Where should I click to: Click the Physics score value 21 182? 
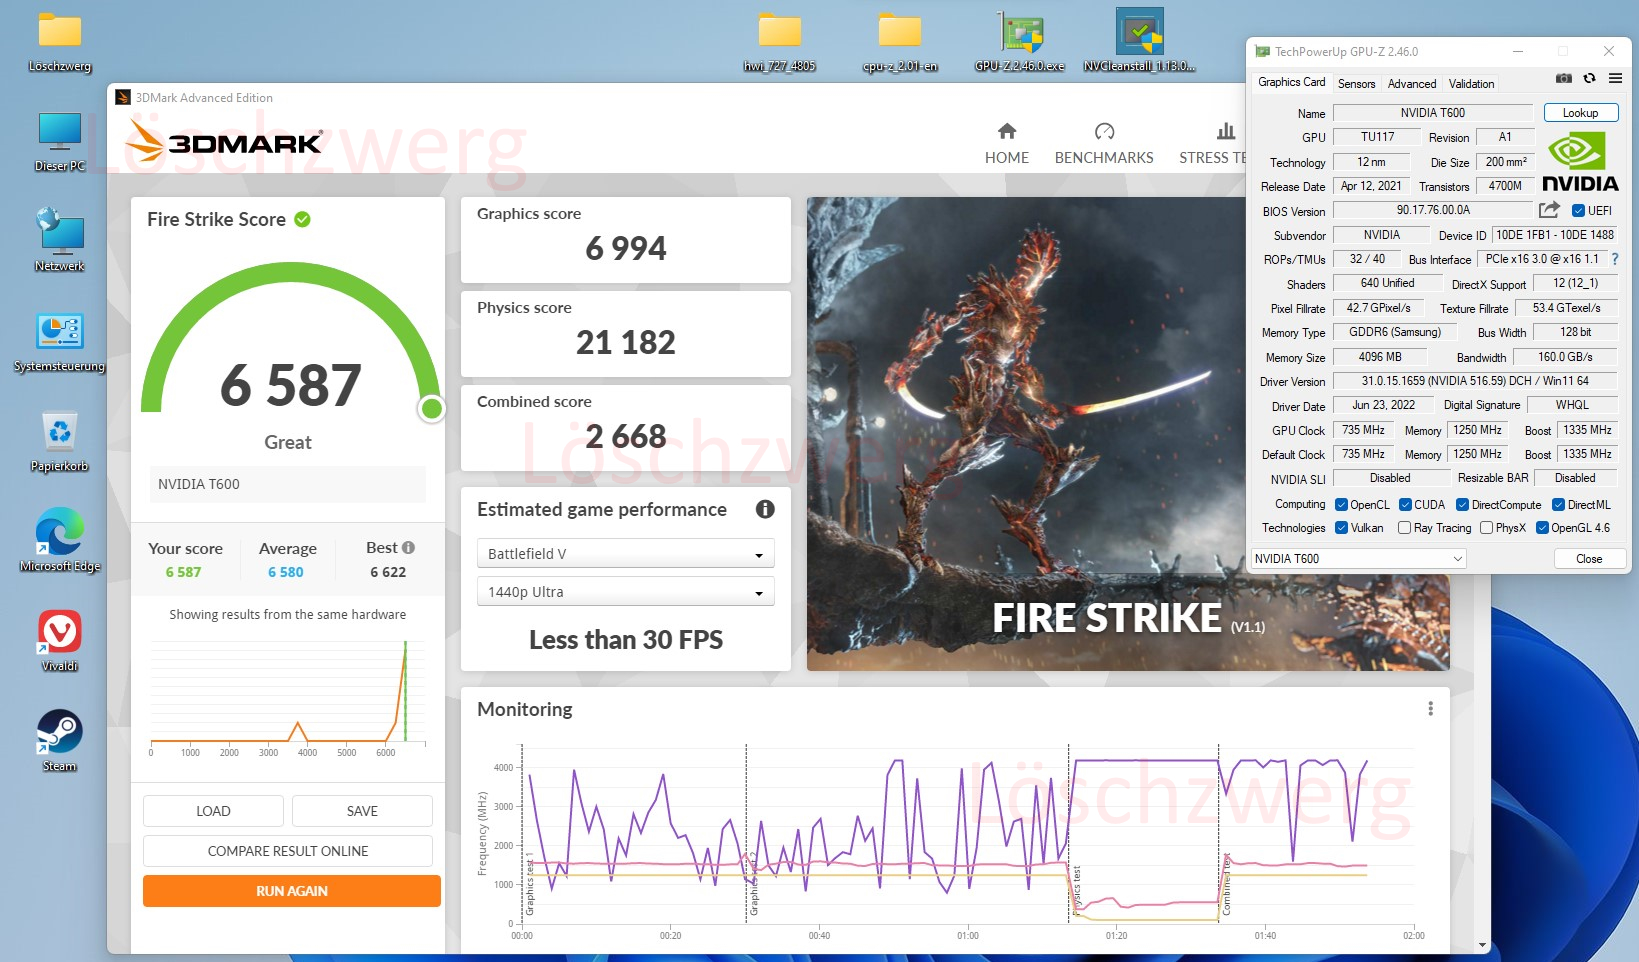pyautogui.click(x=626, y=342)
